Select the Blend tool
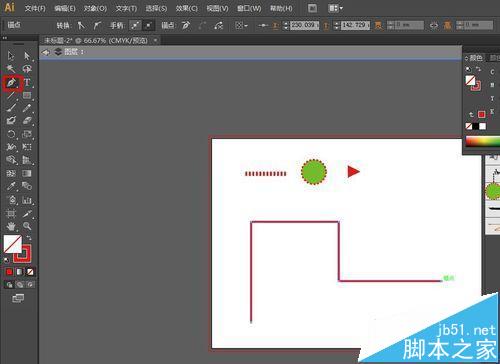This screenshot has width=500, height=364. [x=27, y=186]
